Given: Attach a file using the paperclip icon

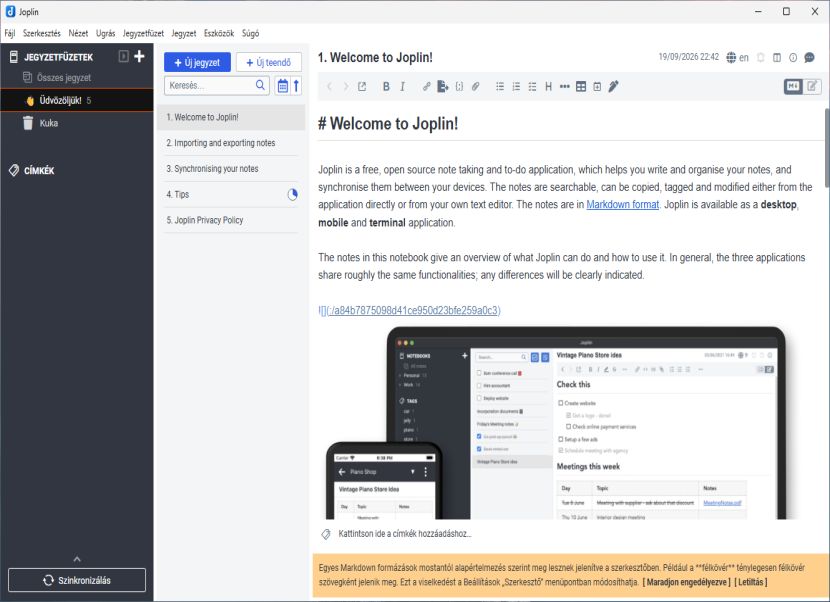Looking at the screenshot, I should tap(475, 86).
